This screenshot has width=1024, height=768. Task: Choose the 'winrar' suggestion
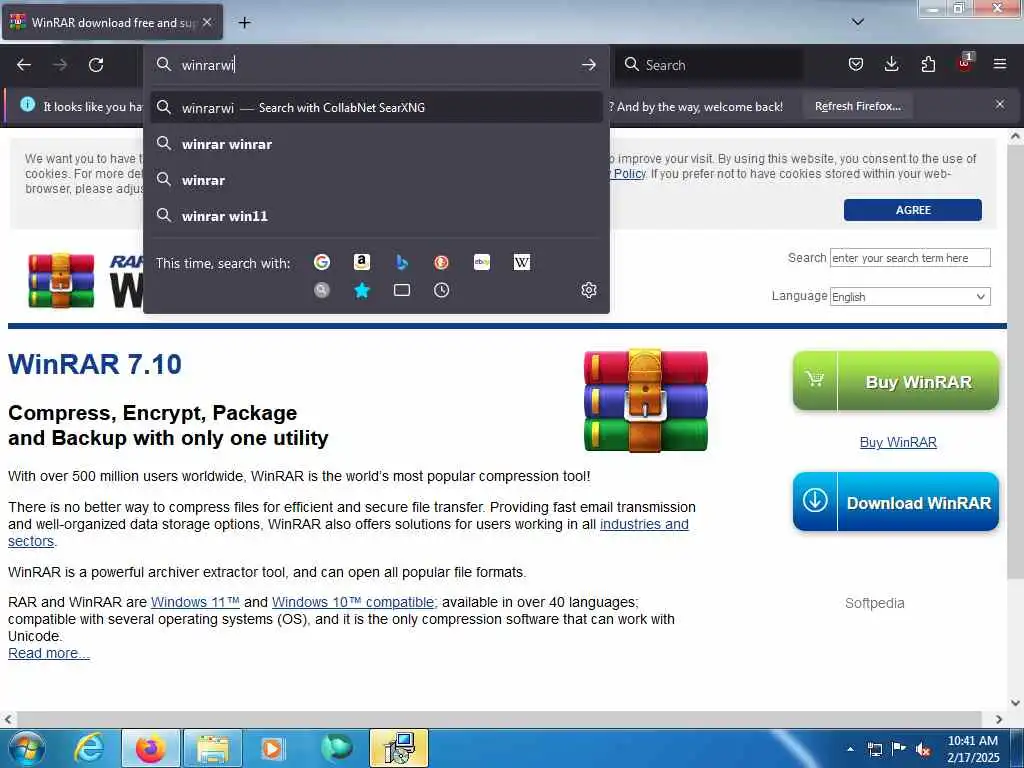coord(376,180)
